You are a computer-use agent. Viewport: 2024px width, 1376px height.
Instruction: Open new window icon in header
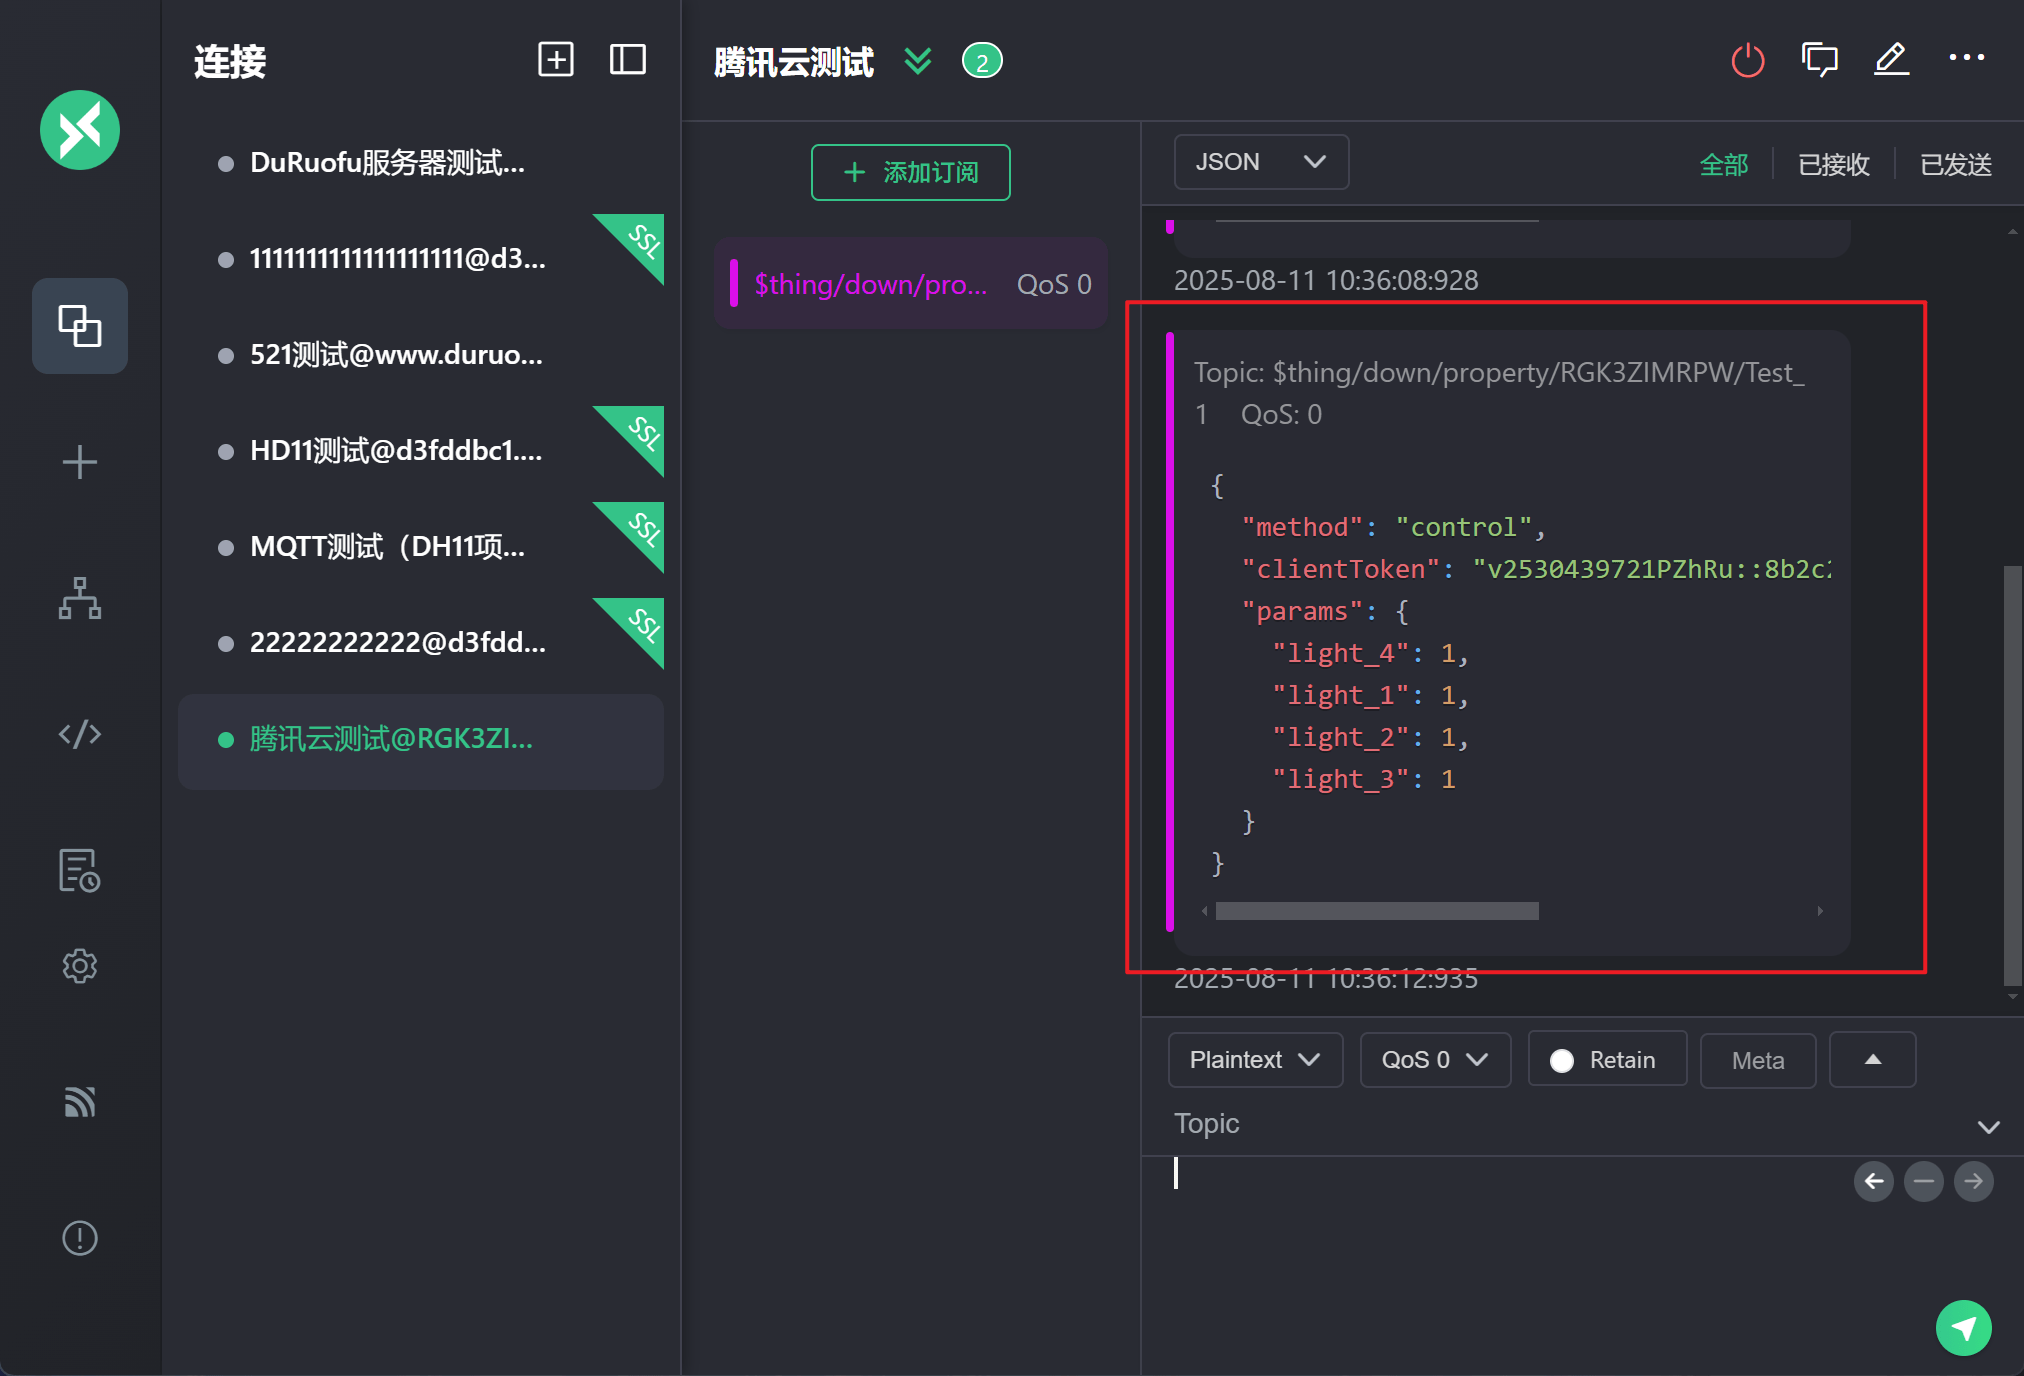(1819, 60)
